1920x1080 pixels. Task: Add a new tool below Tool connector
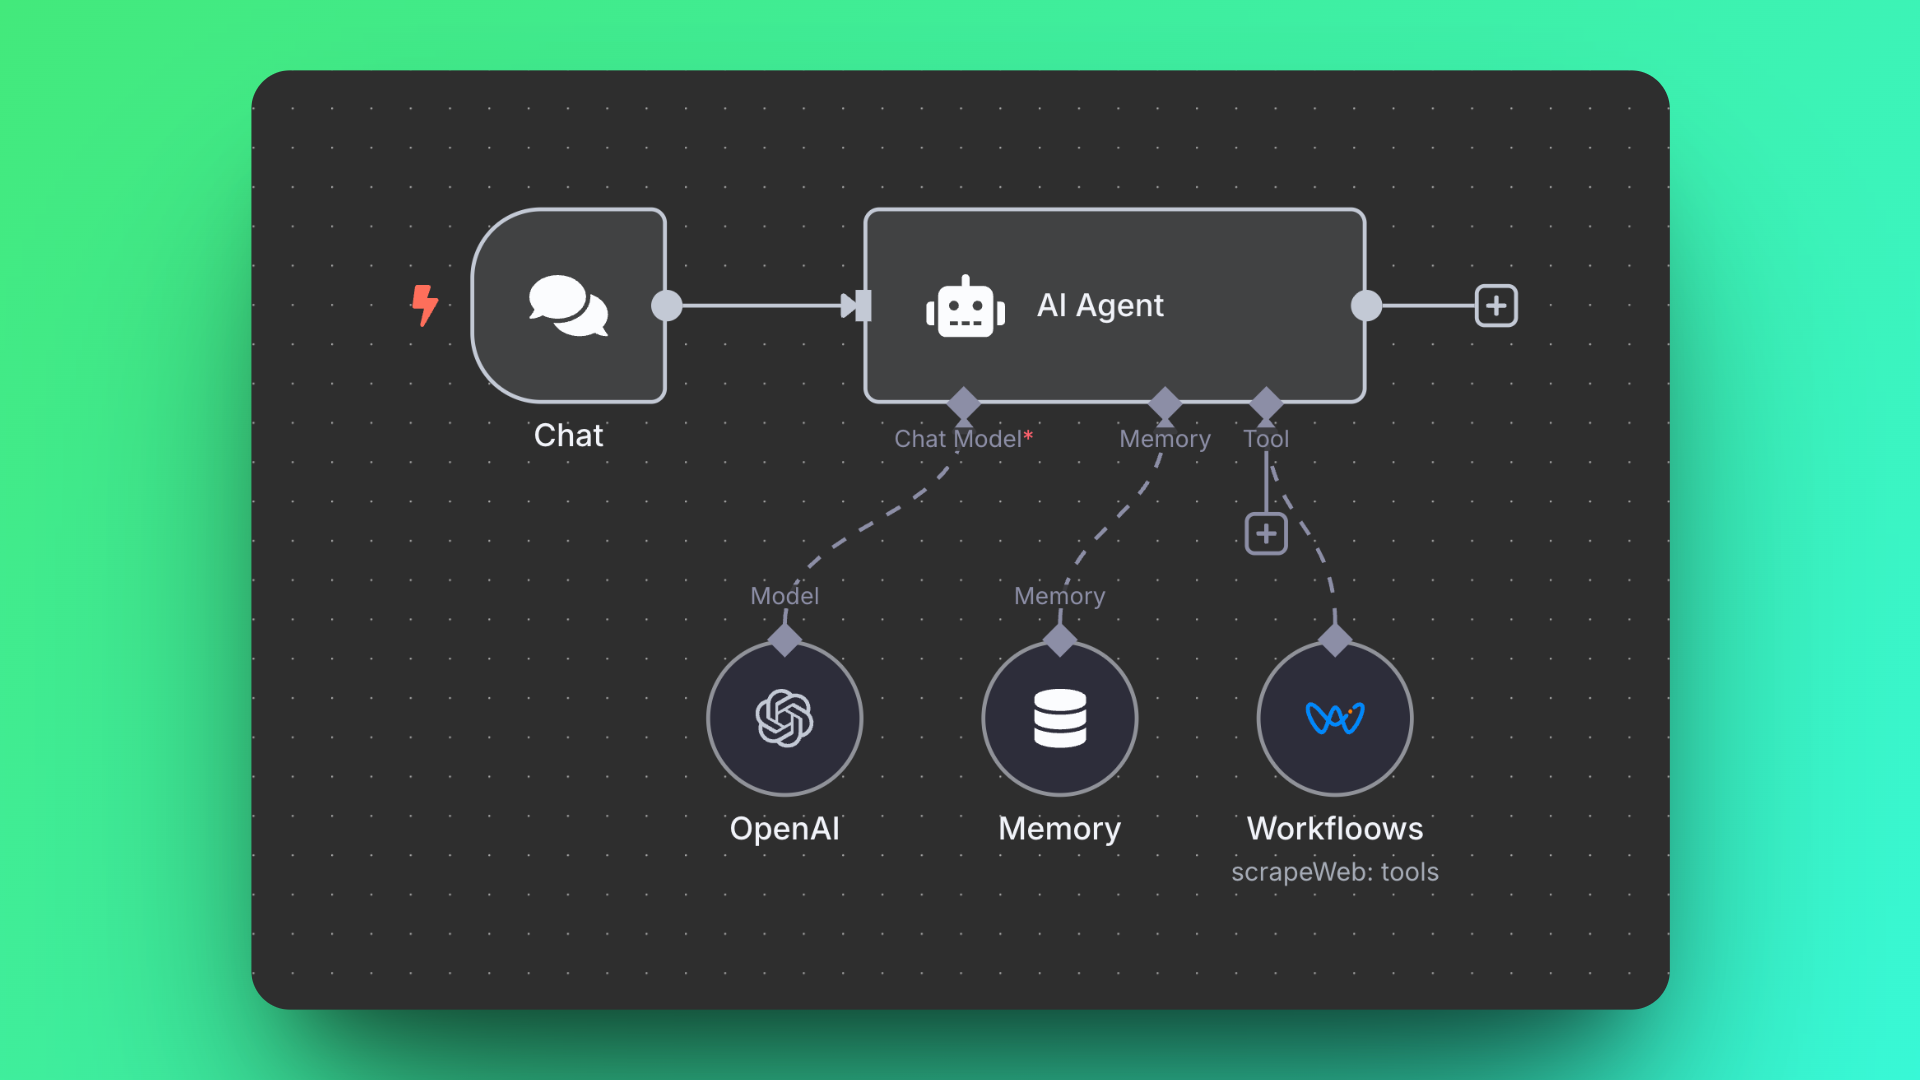click(x=1266, y=533)
